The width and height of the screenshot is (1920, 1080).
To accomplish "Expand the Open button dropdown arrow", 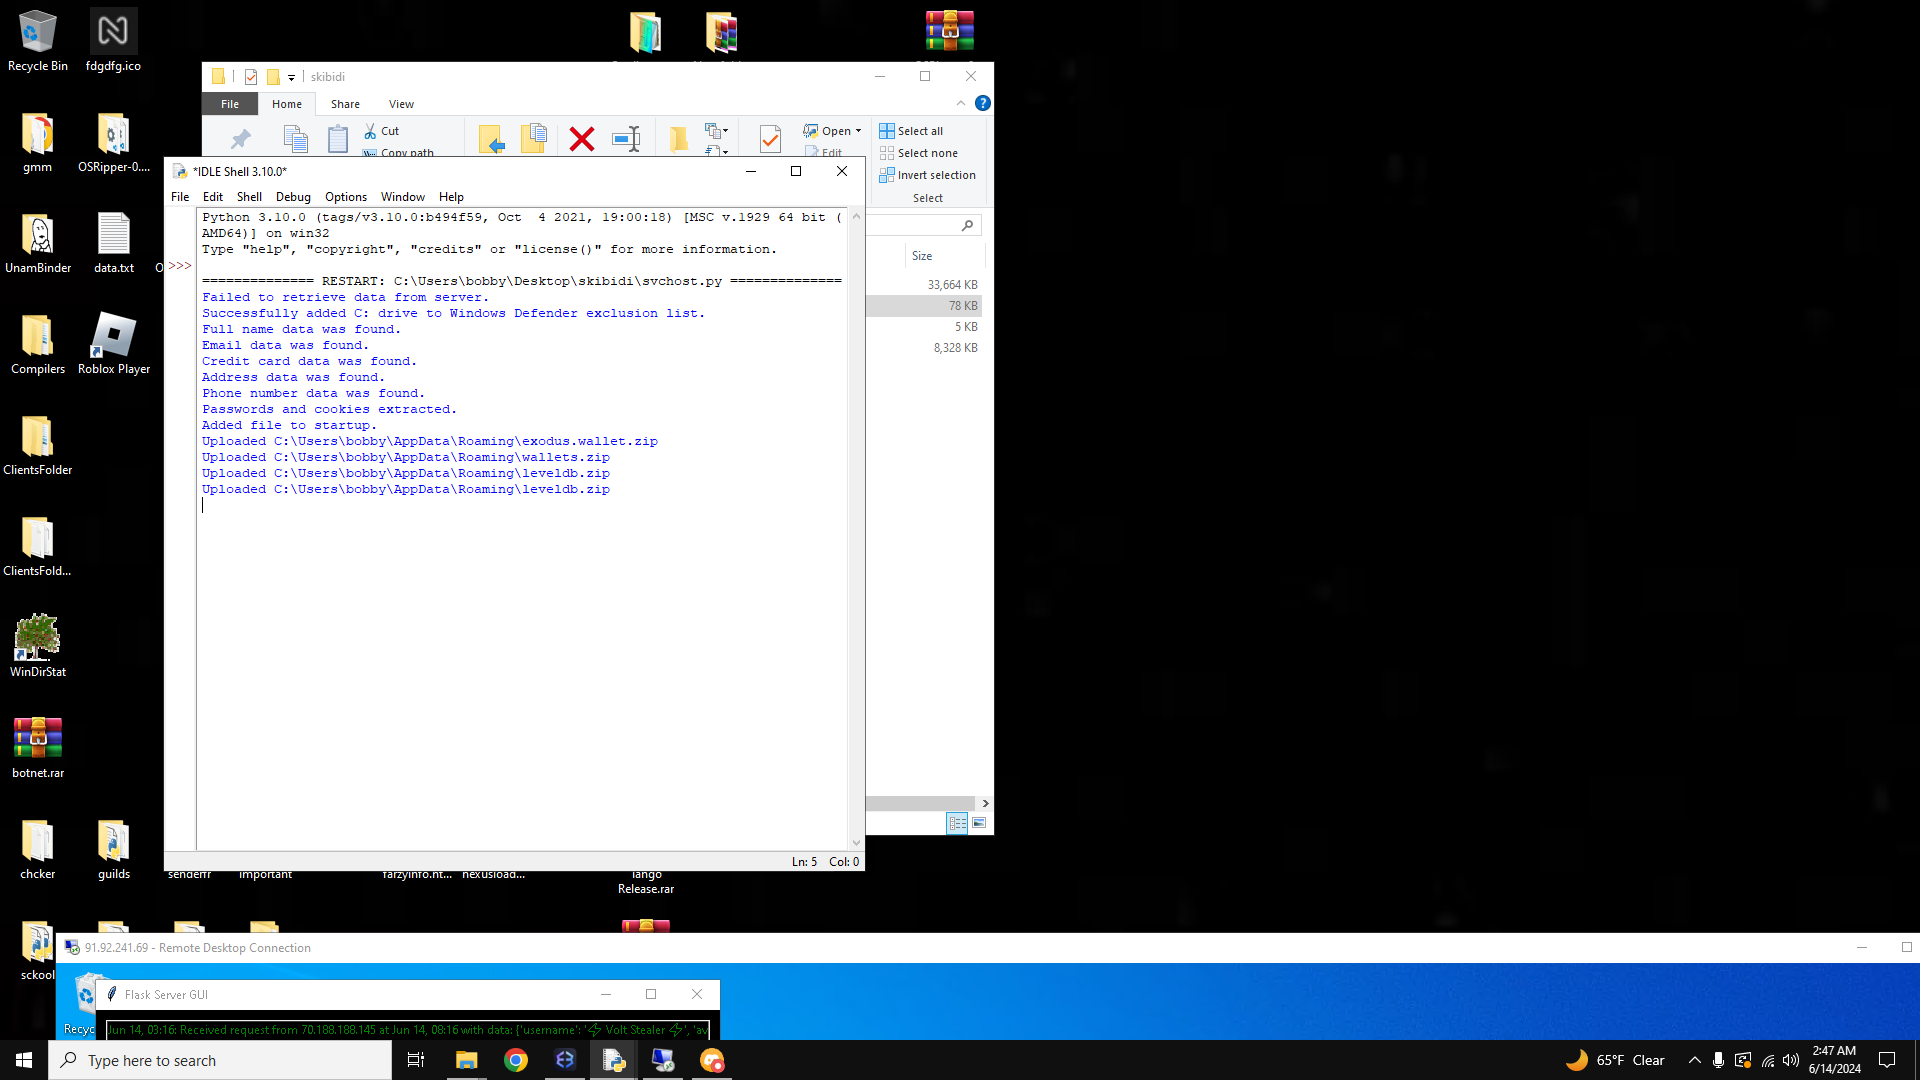I will (858, 131).
